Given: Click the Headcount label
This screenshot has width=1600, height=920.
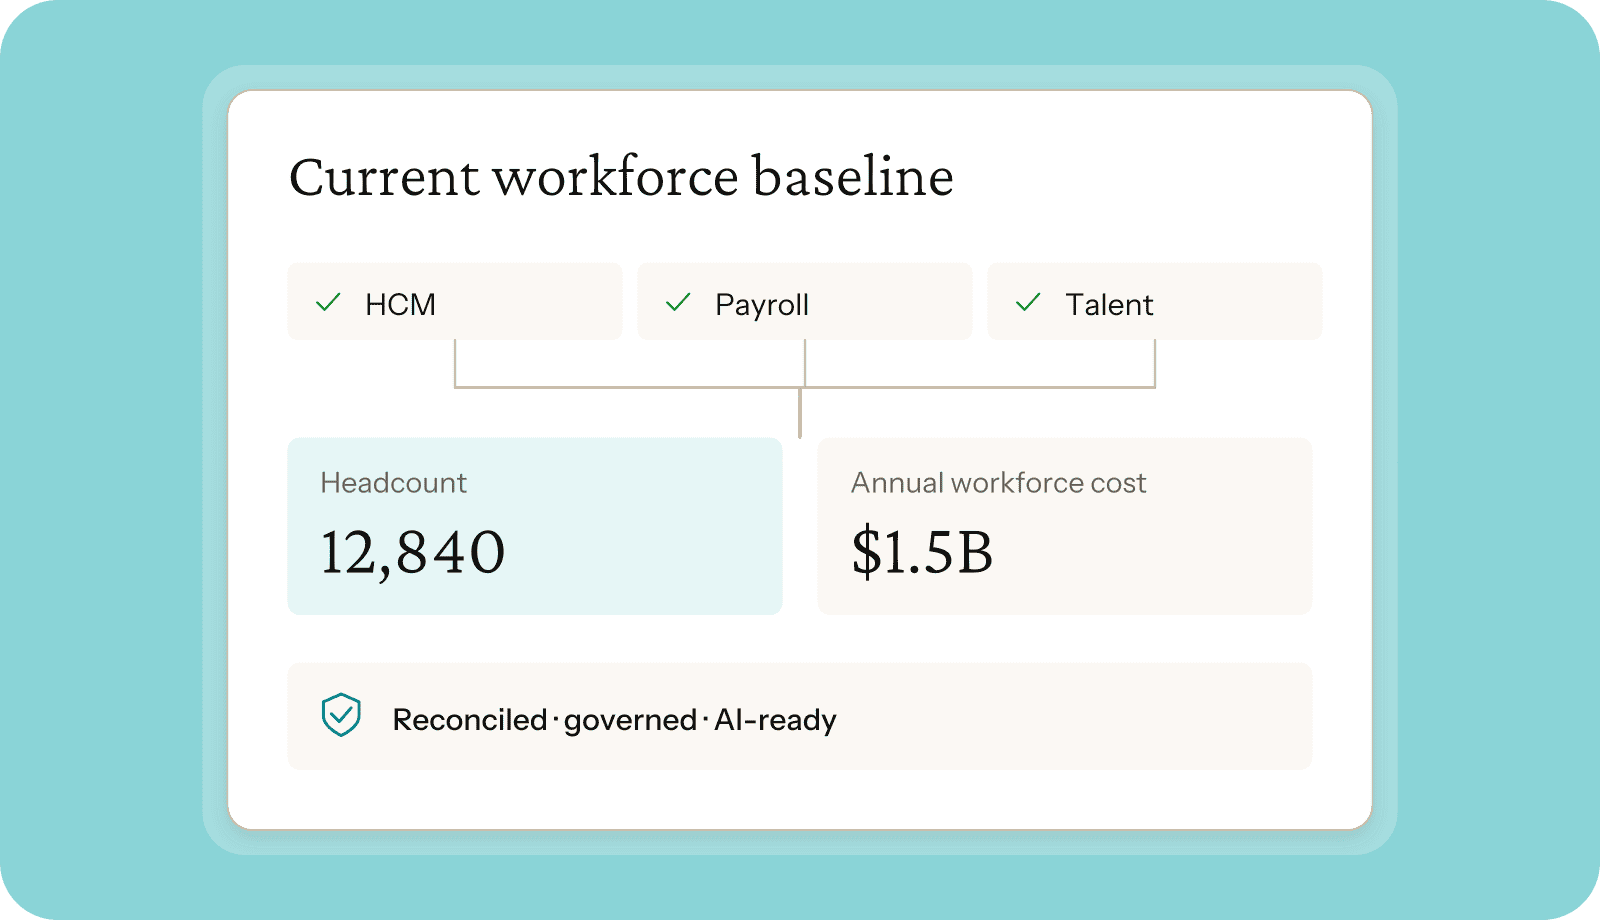Looking at the screenshot, I should click(x=394, y=483).
